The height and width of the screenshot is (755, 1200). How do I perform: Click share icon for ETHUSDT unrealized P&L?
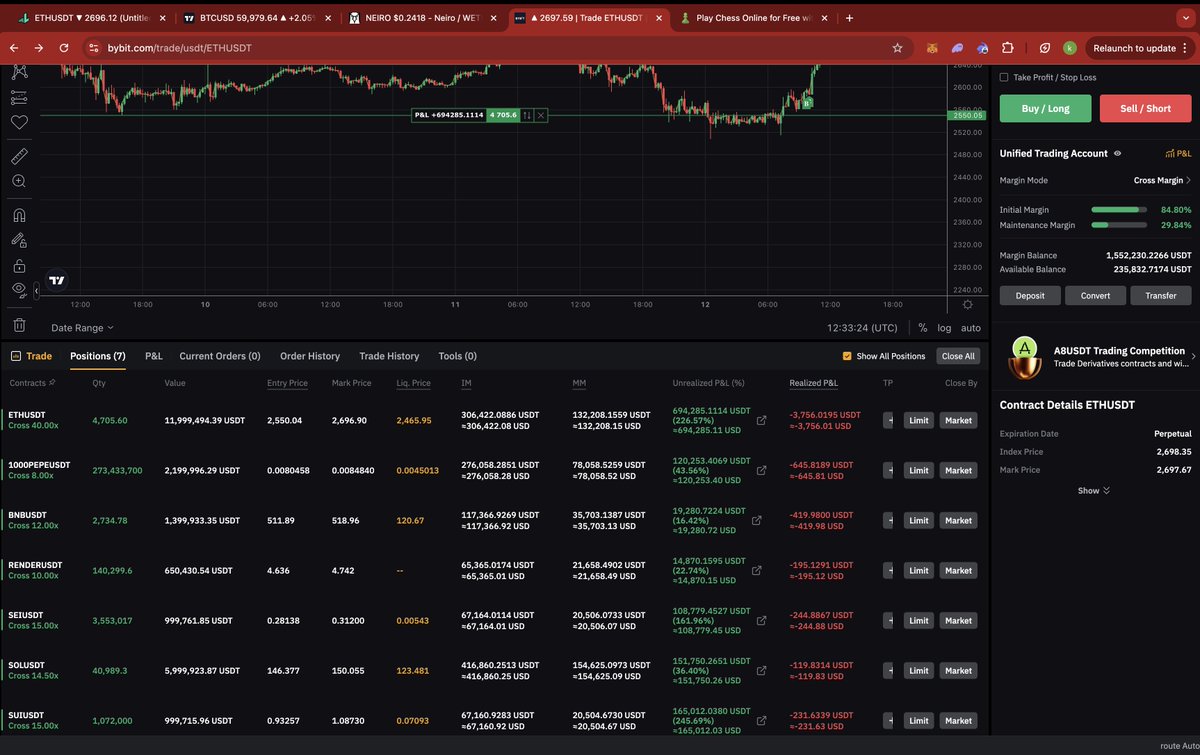point(760,421)
